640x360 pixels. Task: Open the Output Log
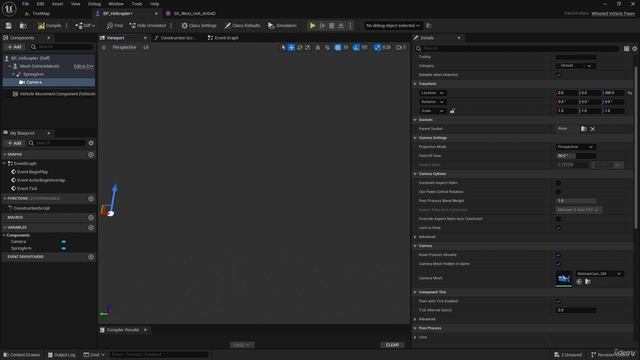tap(61, 355)
